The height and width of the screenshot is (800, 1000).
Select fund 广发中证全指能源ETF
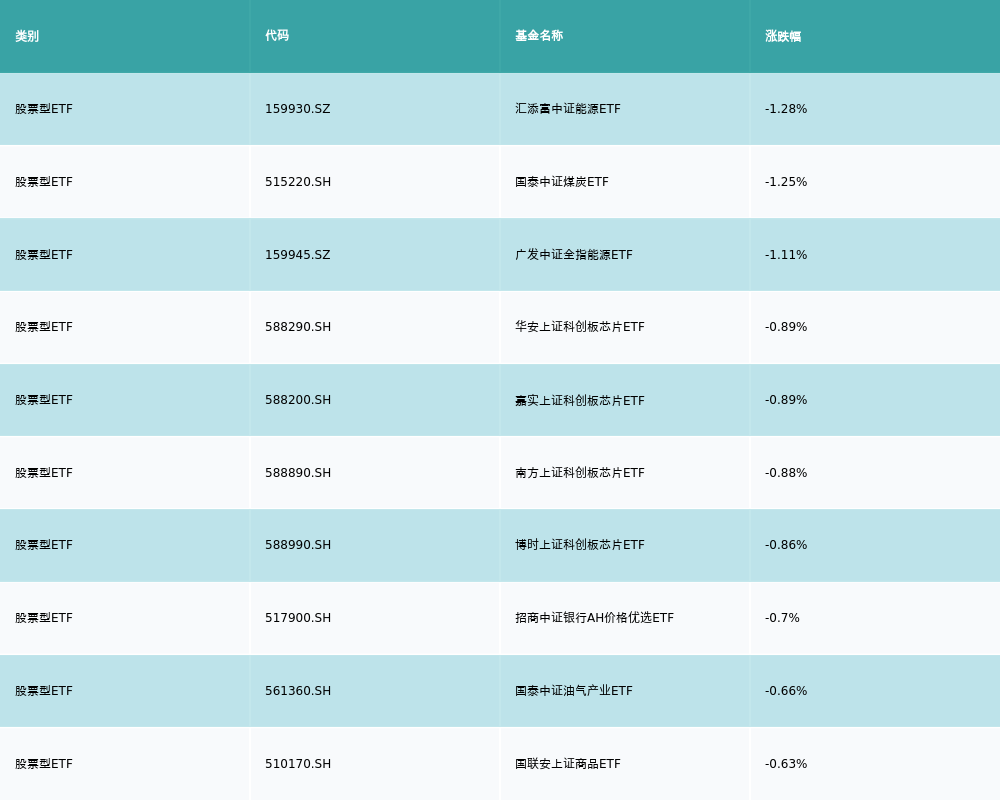(x=574, y=255)
